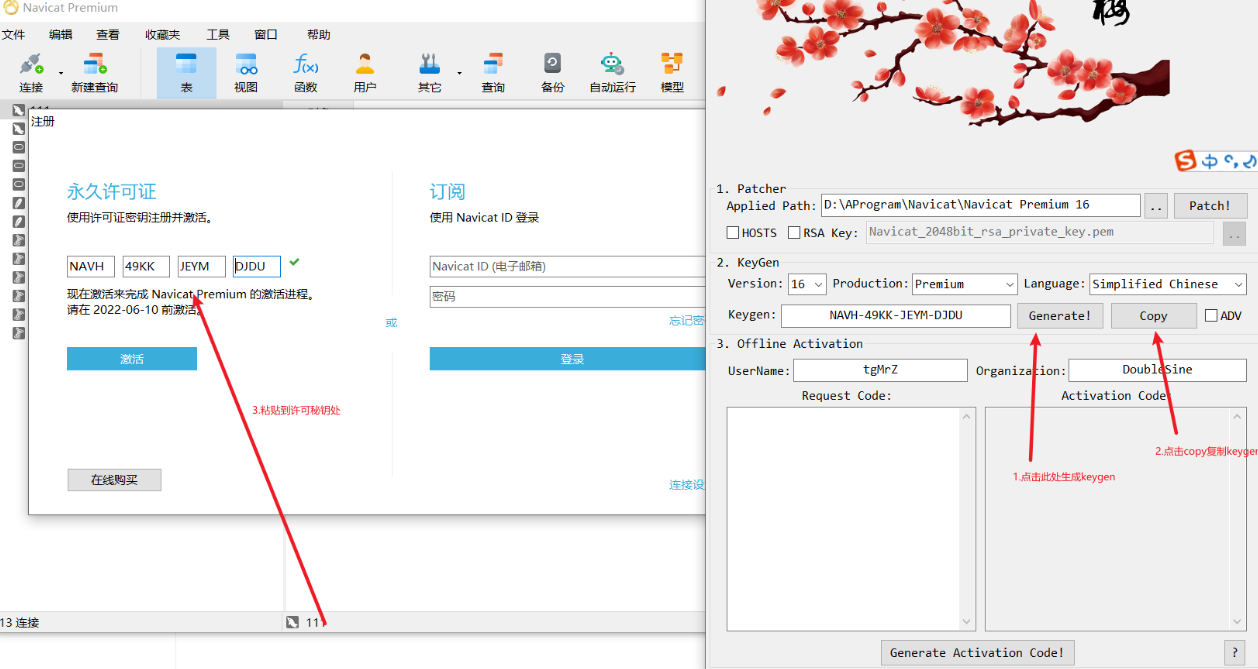The height and width of the screenshot is (669, 1258).
Task: Click inside the Request Code text area
Action: pyautogui.click(x=843, y=518)
